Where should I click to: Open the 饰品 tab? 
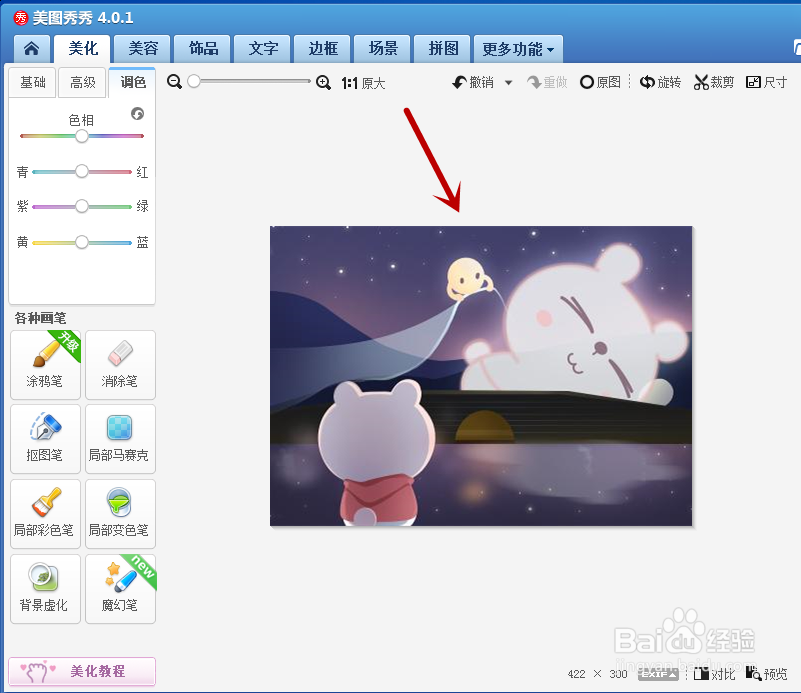coord(203,49)
